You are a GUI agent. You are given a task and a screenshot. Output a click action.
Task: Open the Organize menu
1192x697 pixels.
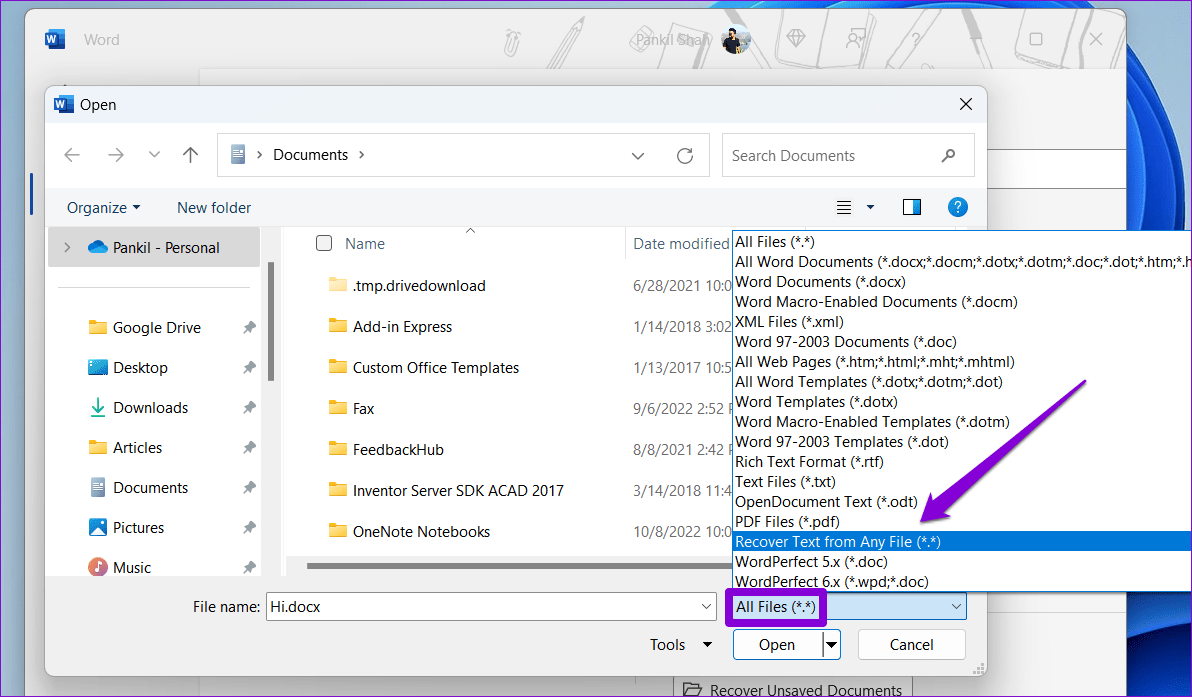click(102, 207)
